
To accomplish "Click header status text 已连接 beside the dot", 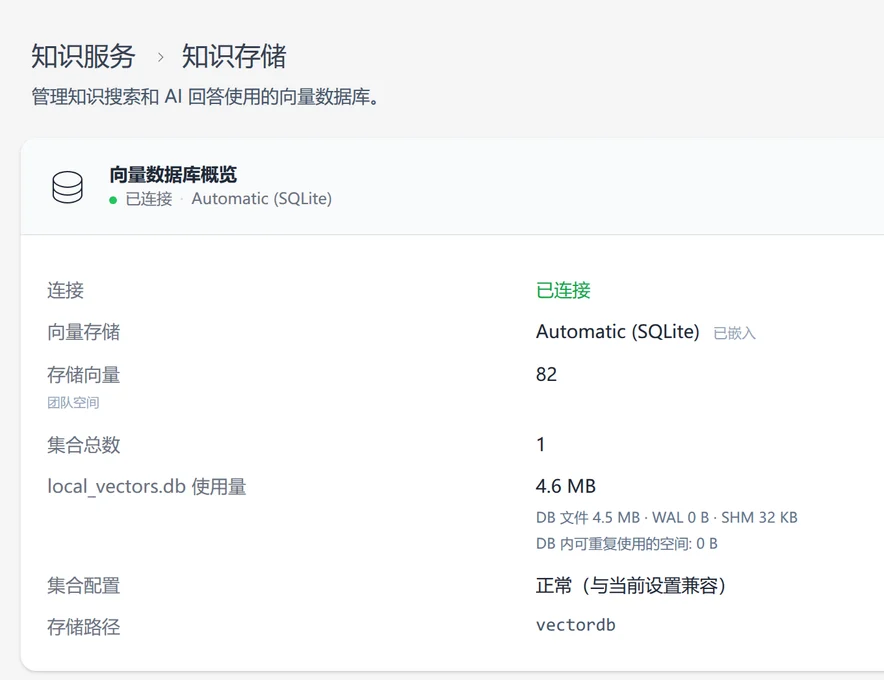I will 149,199.
